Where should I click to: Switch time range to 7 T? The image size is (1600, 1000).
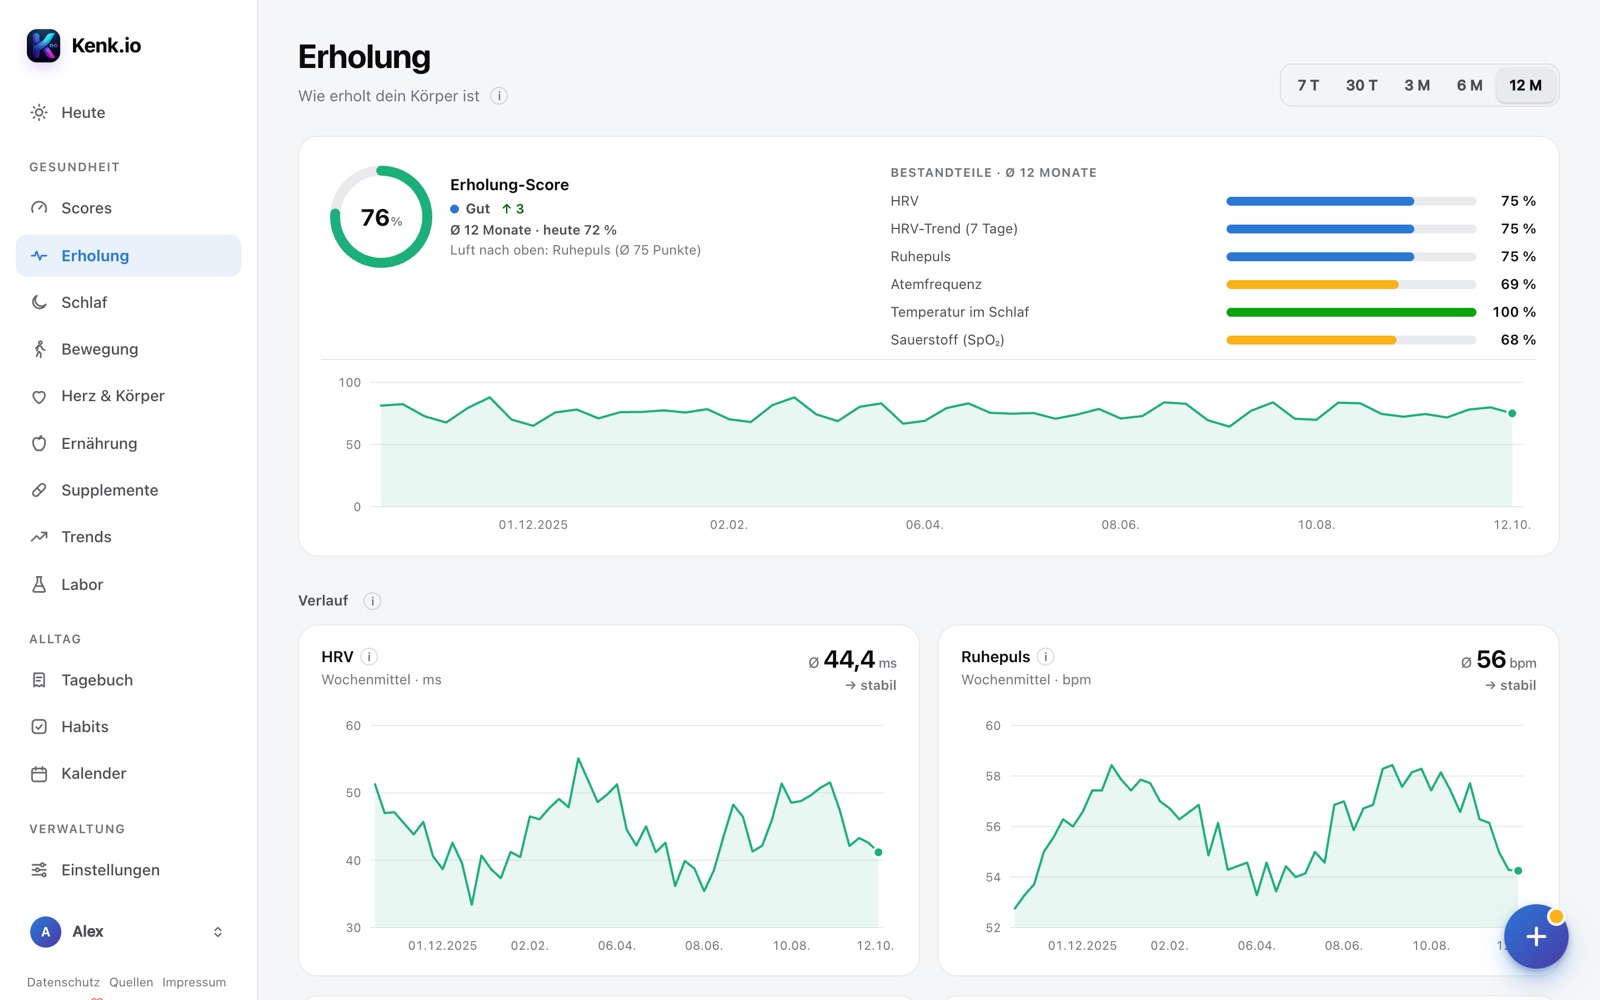[1308, 85]
